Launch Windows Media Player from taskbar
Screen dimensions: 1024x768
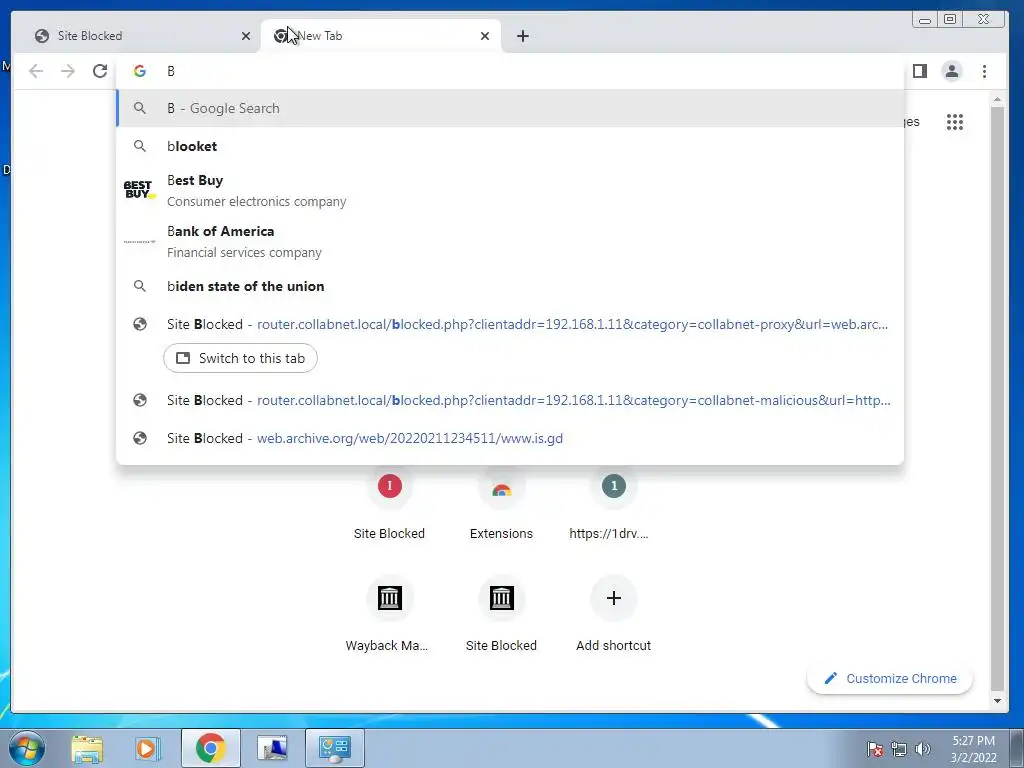click(148, 748)
